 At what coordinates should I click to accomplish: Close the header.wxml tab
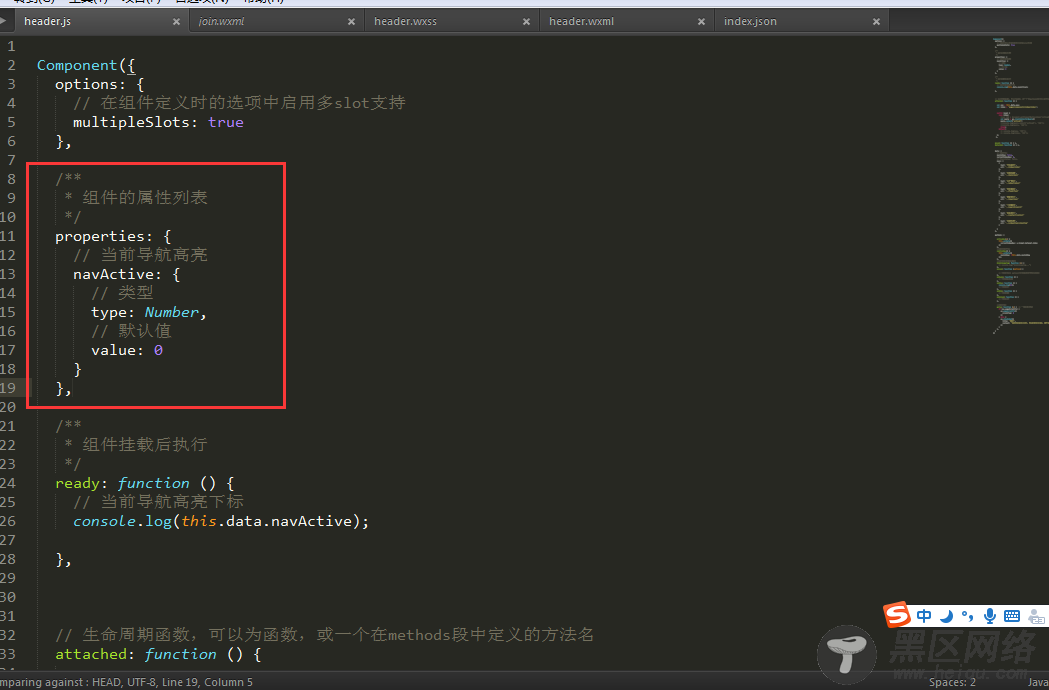[x=701, y=21]
